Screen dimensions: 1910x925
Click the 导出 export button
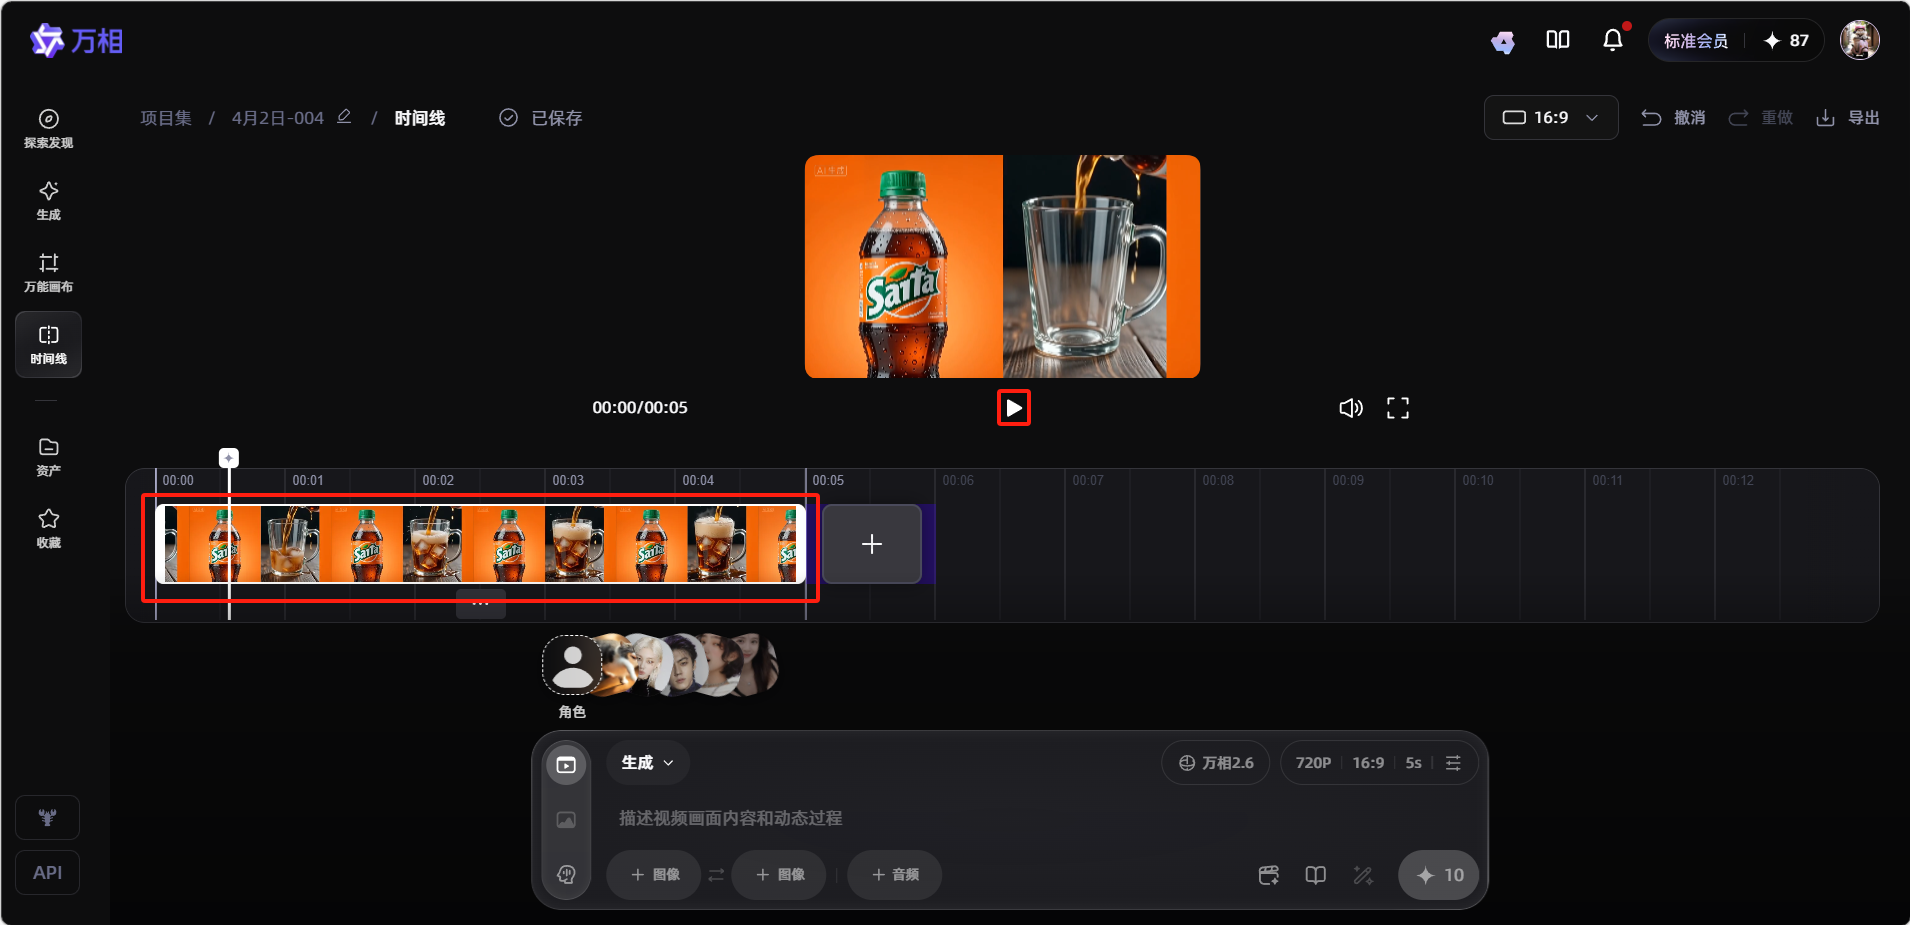[x=1847, y=118]
